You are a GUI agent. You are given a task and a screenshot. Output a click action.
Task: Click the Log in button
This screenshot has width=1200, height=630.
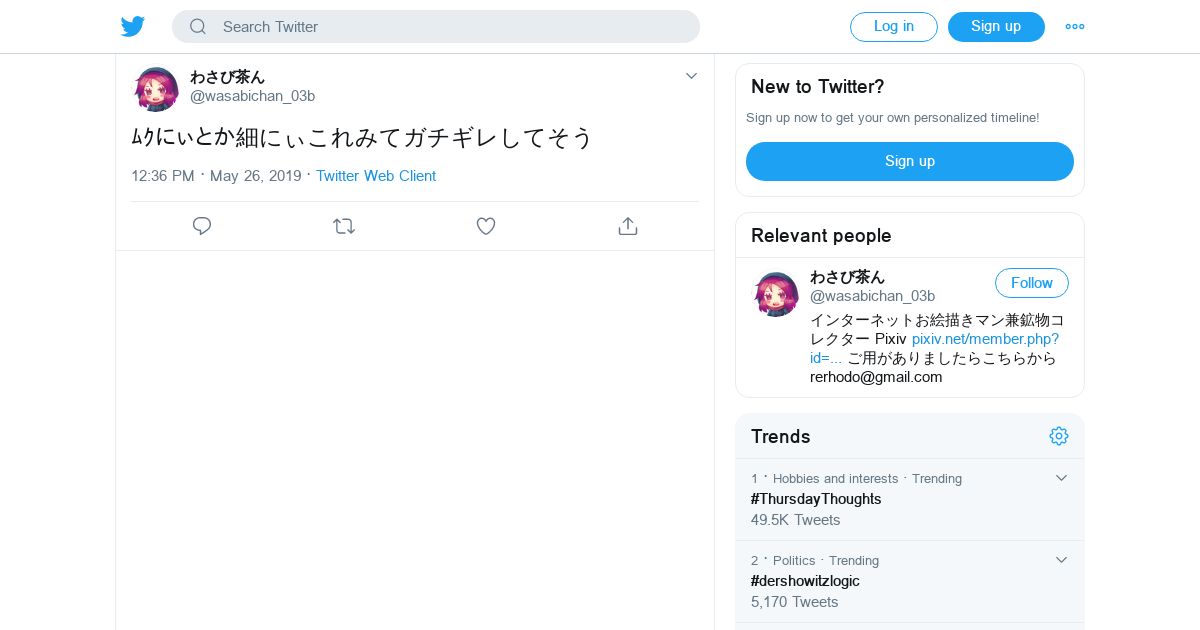coord(893,27)
